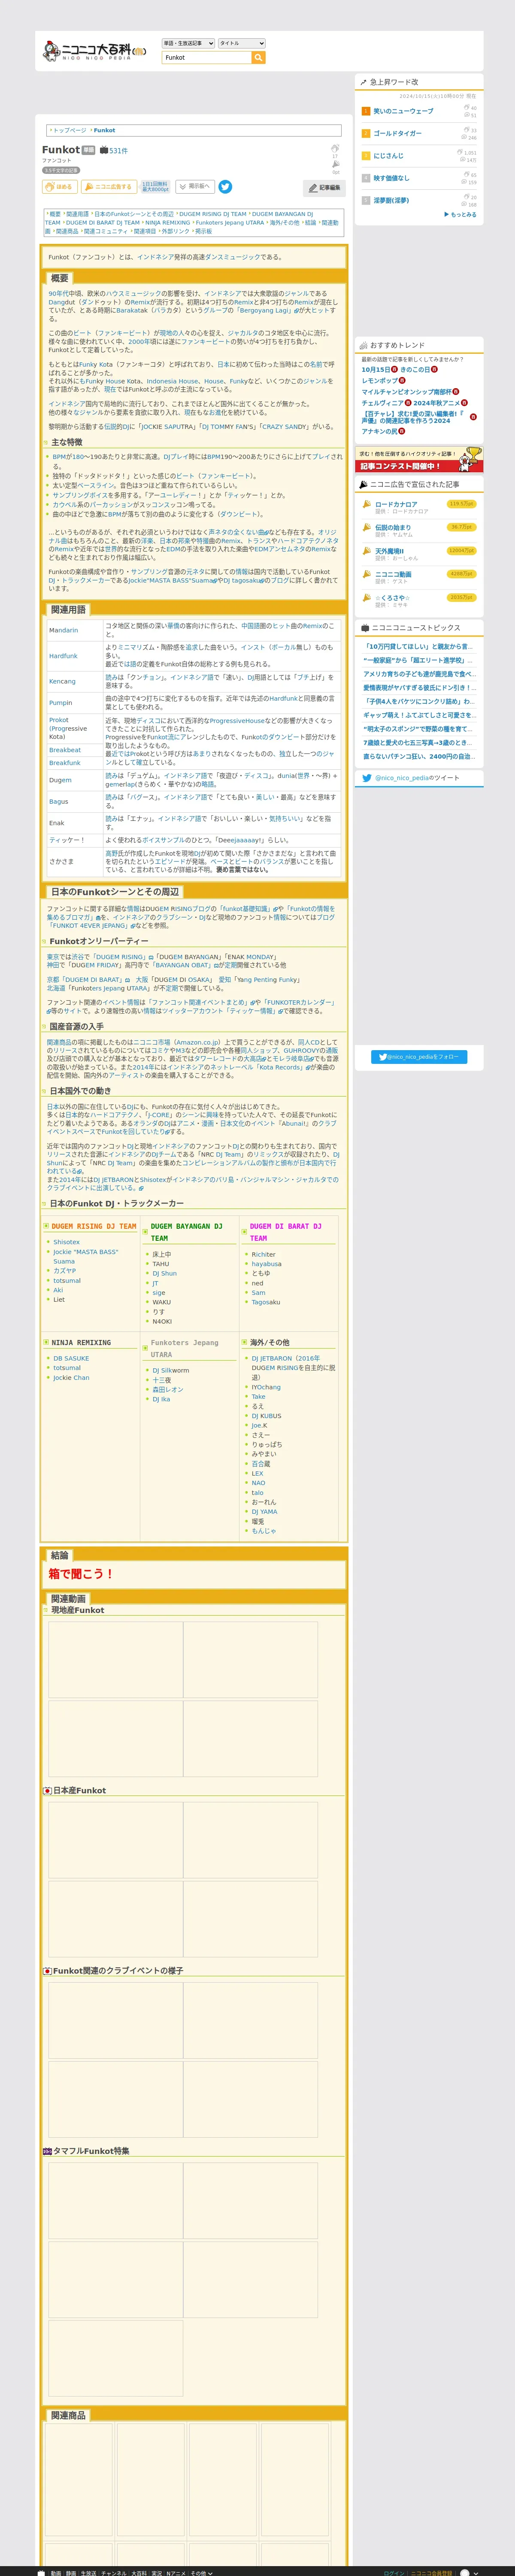The image size is (515, 2576).
Task: Click the 記事編集 edit article button
Action: coord(325,188)
